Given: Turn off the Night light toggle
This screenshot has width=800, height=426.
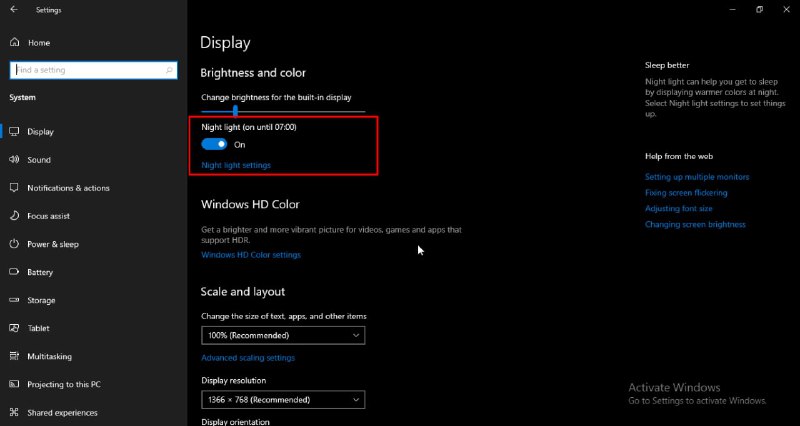Looking at the screenshot, I should (x=214, y=144).
